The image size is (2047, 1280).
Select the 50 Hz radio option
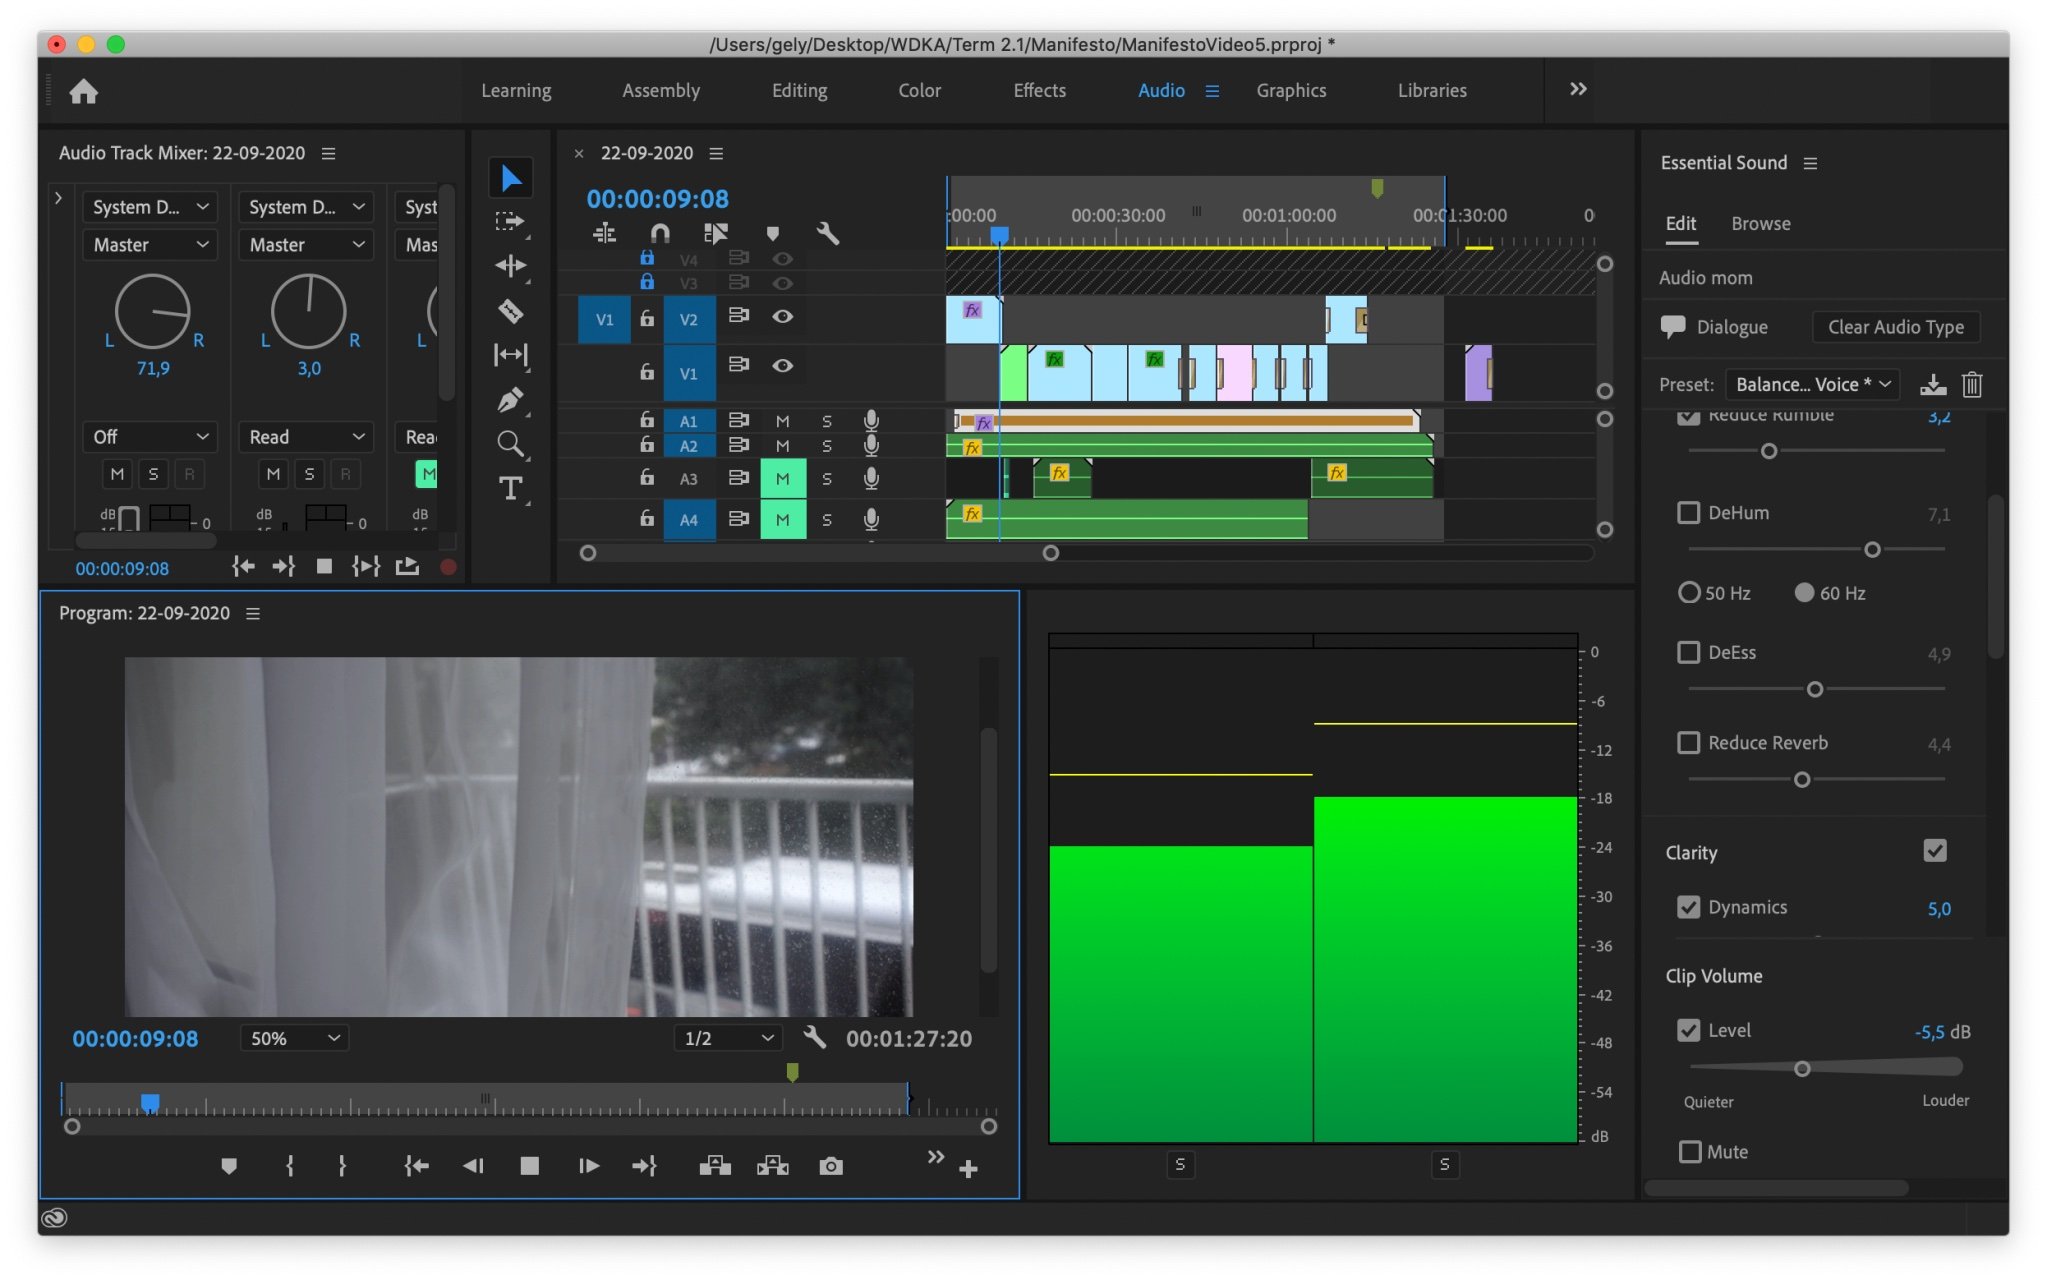tap(1688, 593)
